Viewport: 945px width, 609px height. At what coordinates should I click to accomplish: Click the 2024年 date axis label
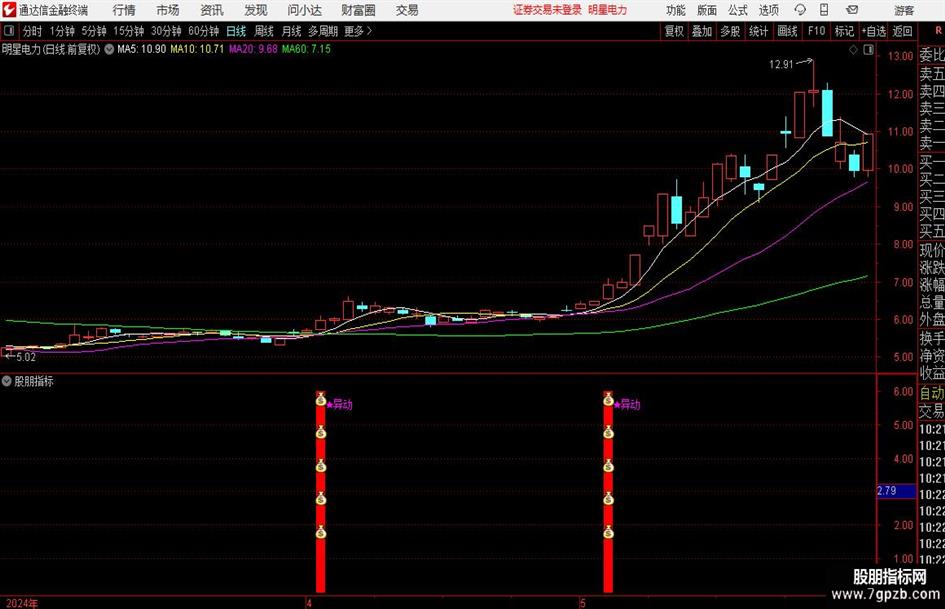point(22,603)
